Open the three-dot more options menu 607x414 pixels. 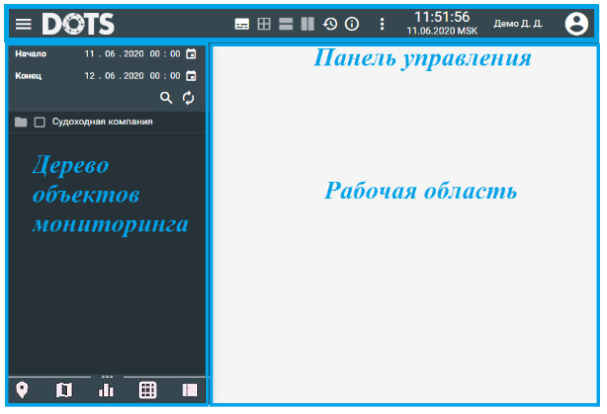click(x=381, y=24)
